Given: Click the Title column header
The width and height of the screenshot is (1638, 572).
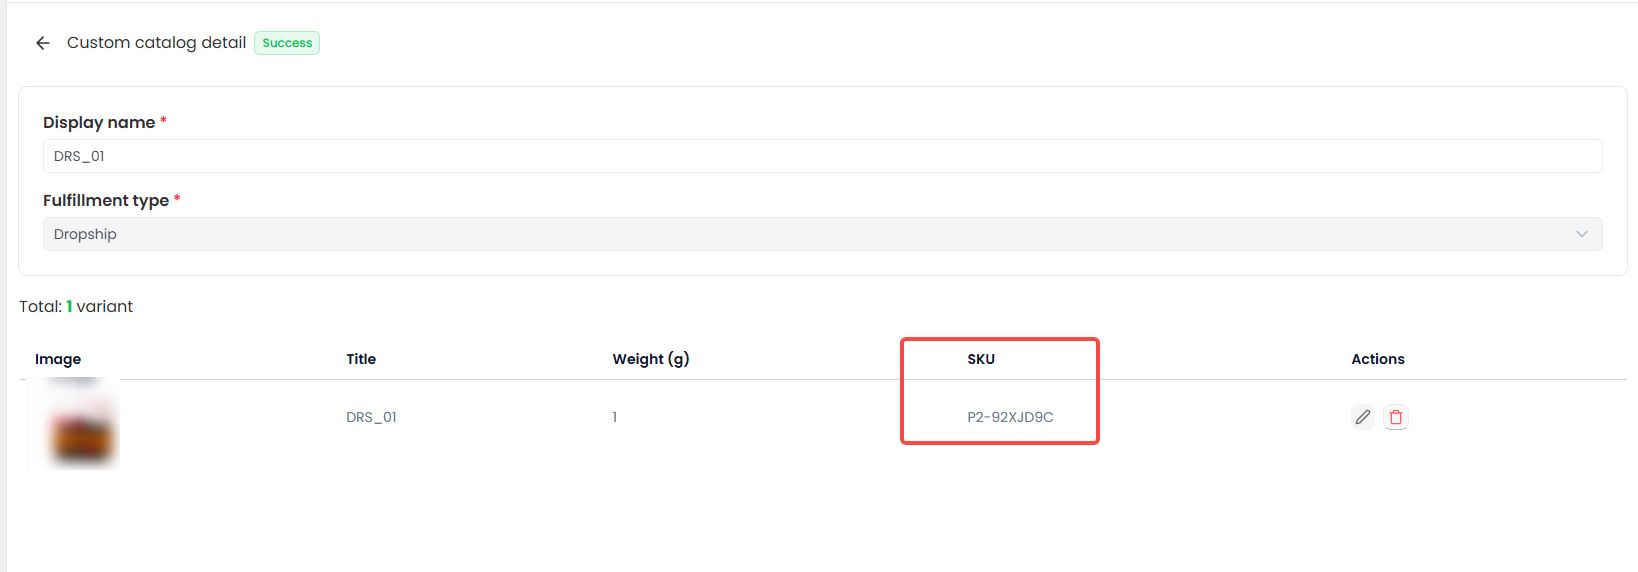Looking at the screenshot, I should click(x=361, y=359).
